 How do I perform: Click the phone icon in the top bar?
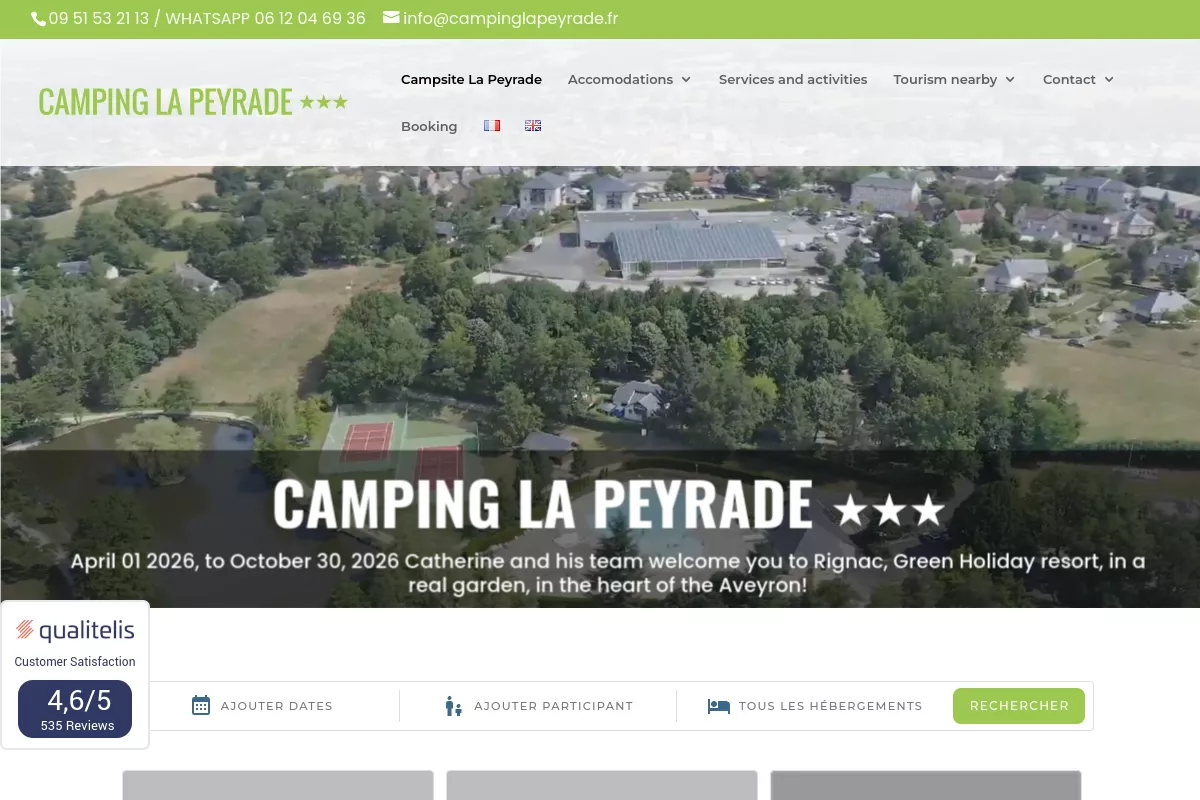pos(38,18)
